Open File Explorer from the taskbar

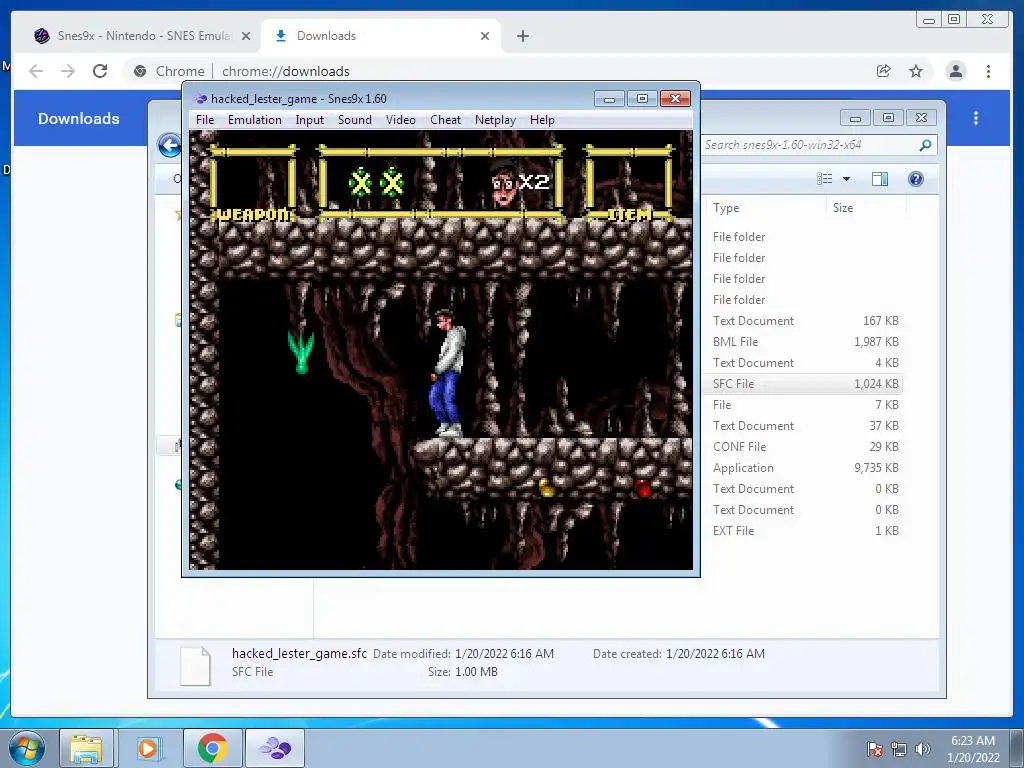tap(86, 748)
